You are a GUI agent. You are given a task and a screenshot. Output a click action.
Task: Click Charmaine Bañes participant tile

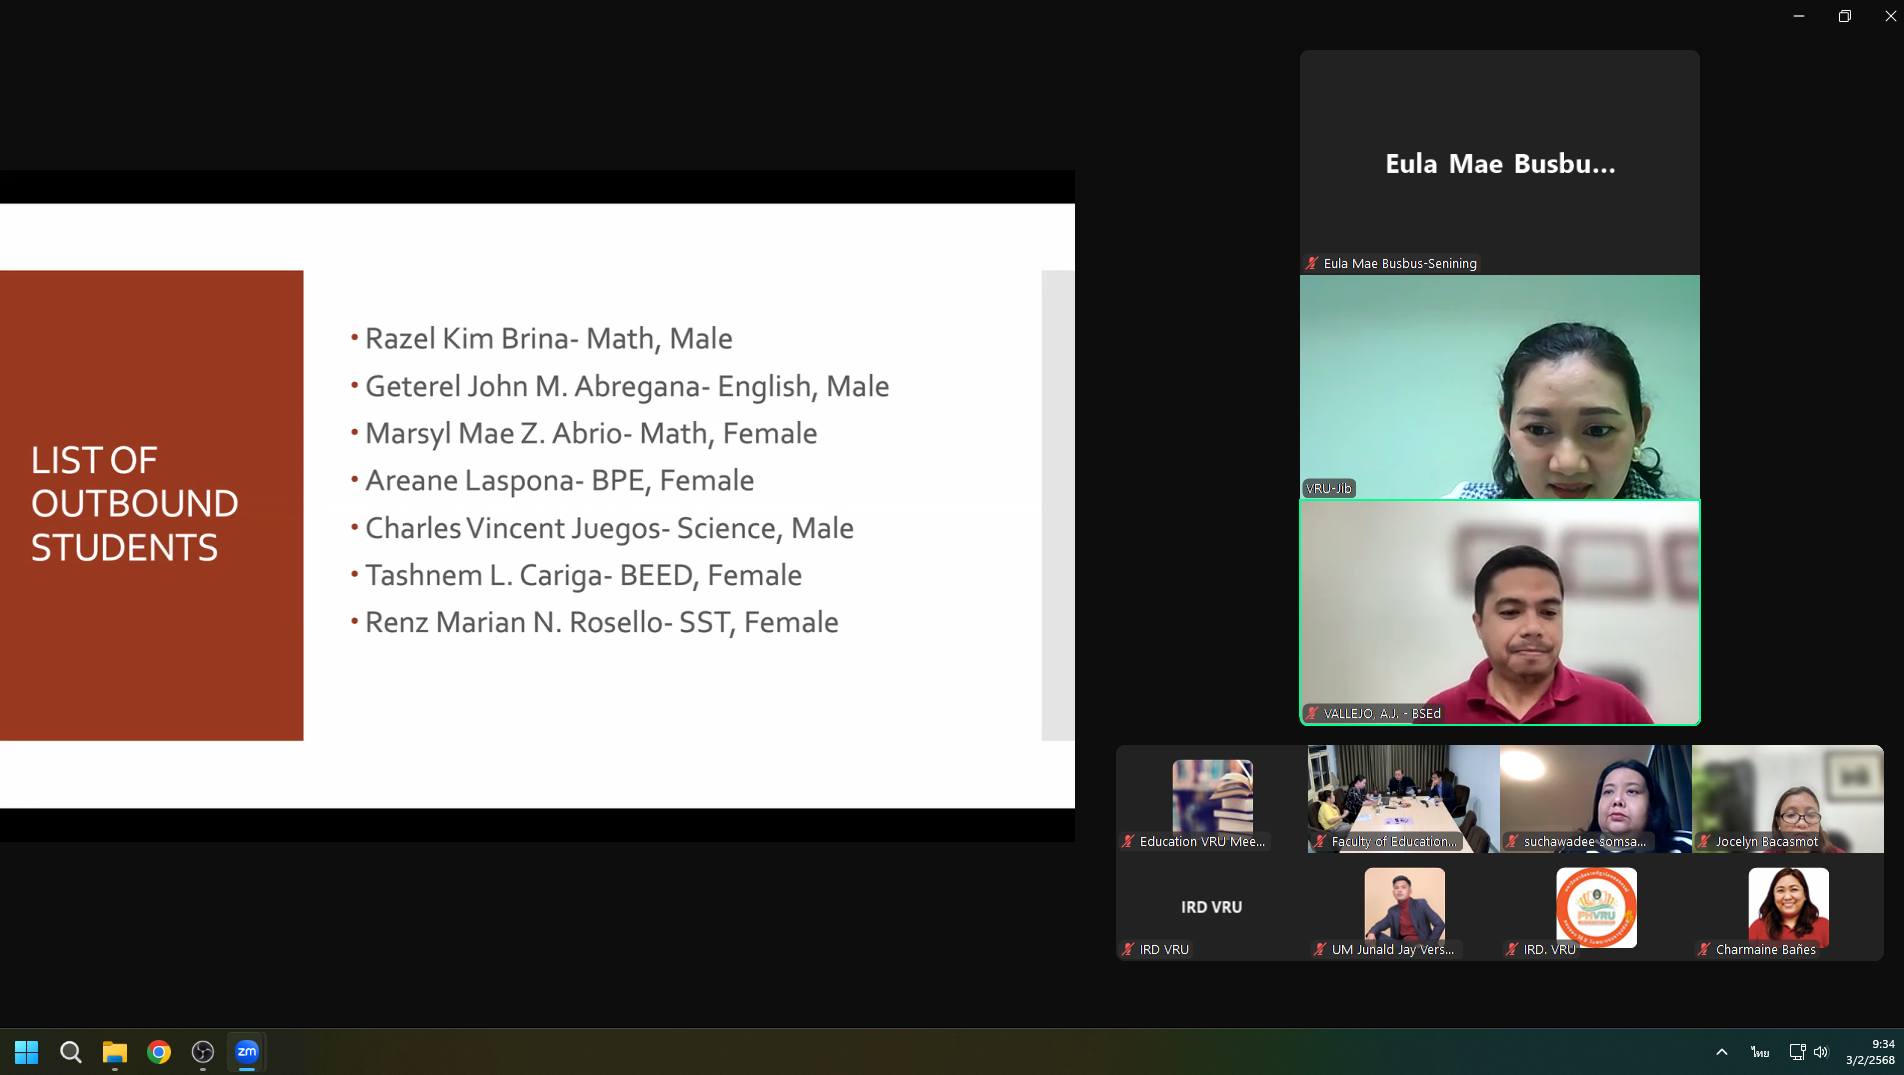(x=1787, y=907)
